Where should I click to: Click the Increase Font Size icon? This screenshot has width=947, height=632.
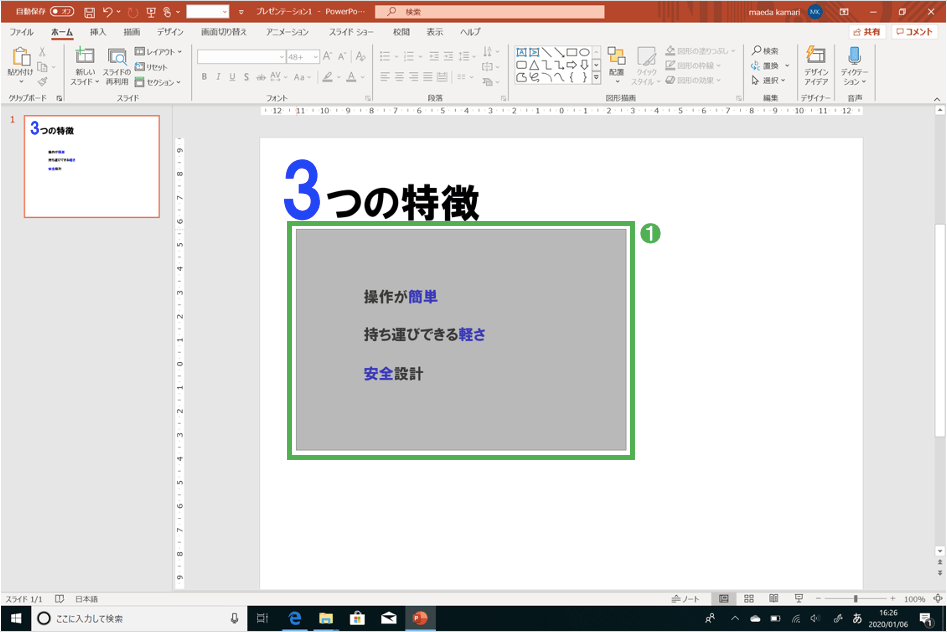coord(327,56)
